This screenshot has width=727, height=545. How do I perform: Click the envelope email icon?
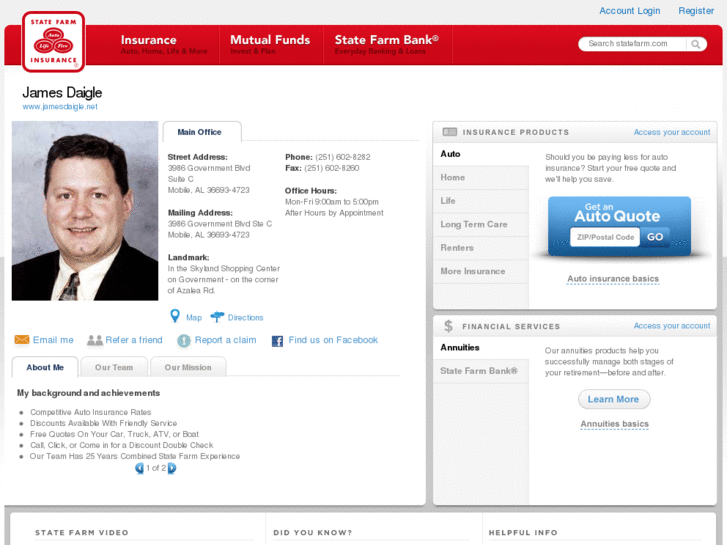pos(22,340)
